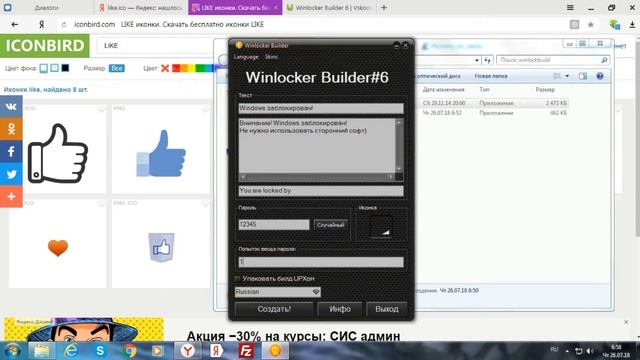This screenshot has width=640, height=360.
Task: Choose lock icon in Иконка box
Action: [x=382, y=226]
